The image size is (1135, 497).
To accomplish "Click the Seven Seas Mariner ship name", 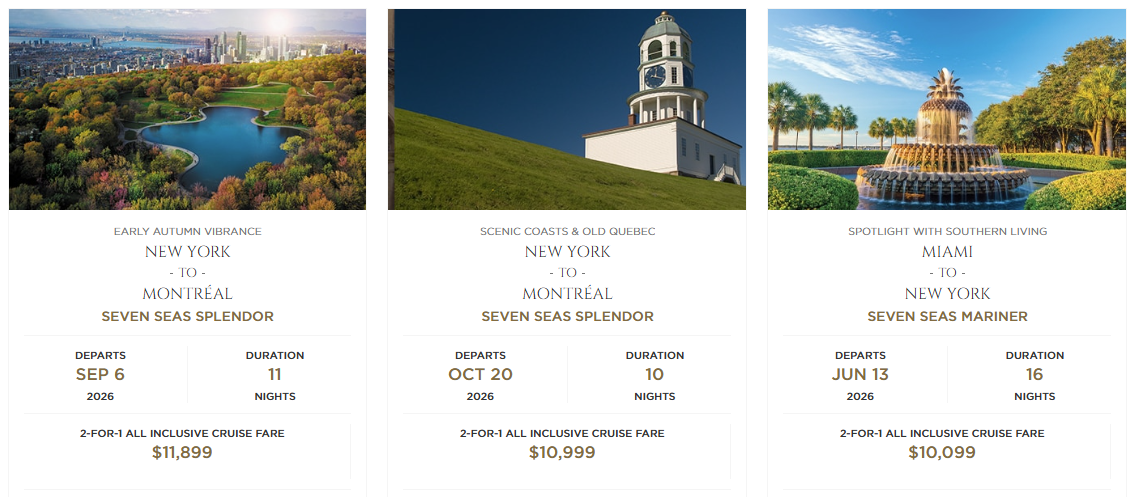I will [x=947, y=317].
